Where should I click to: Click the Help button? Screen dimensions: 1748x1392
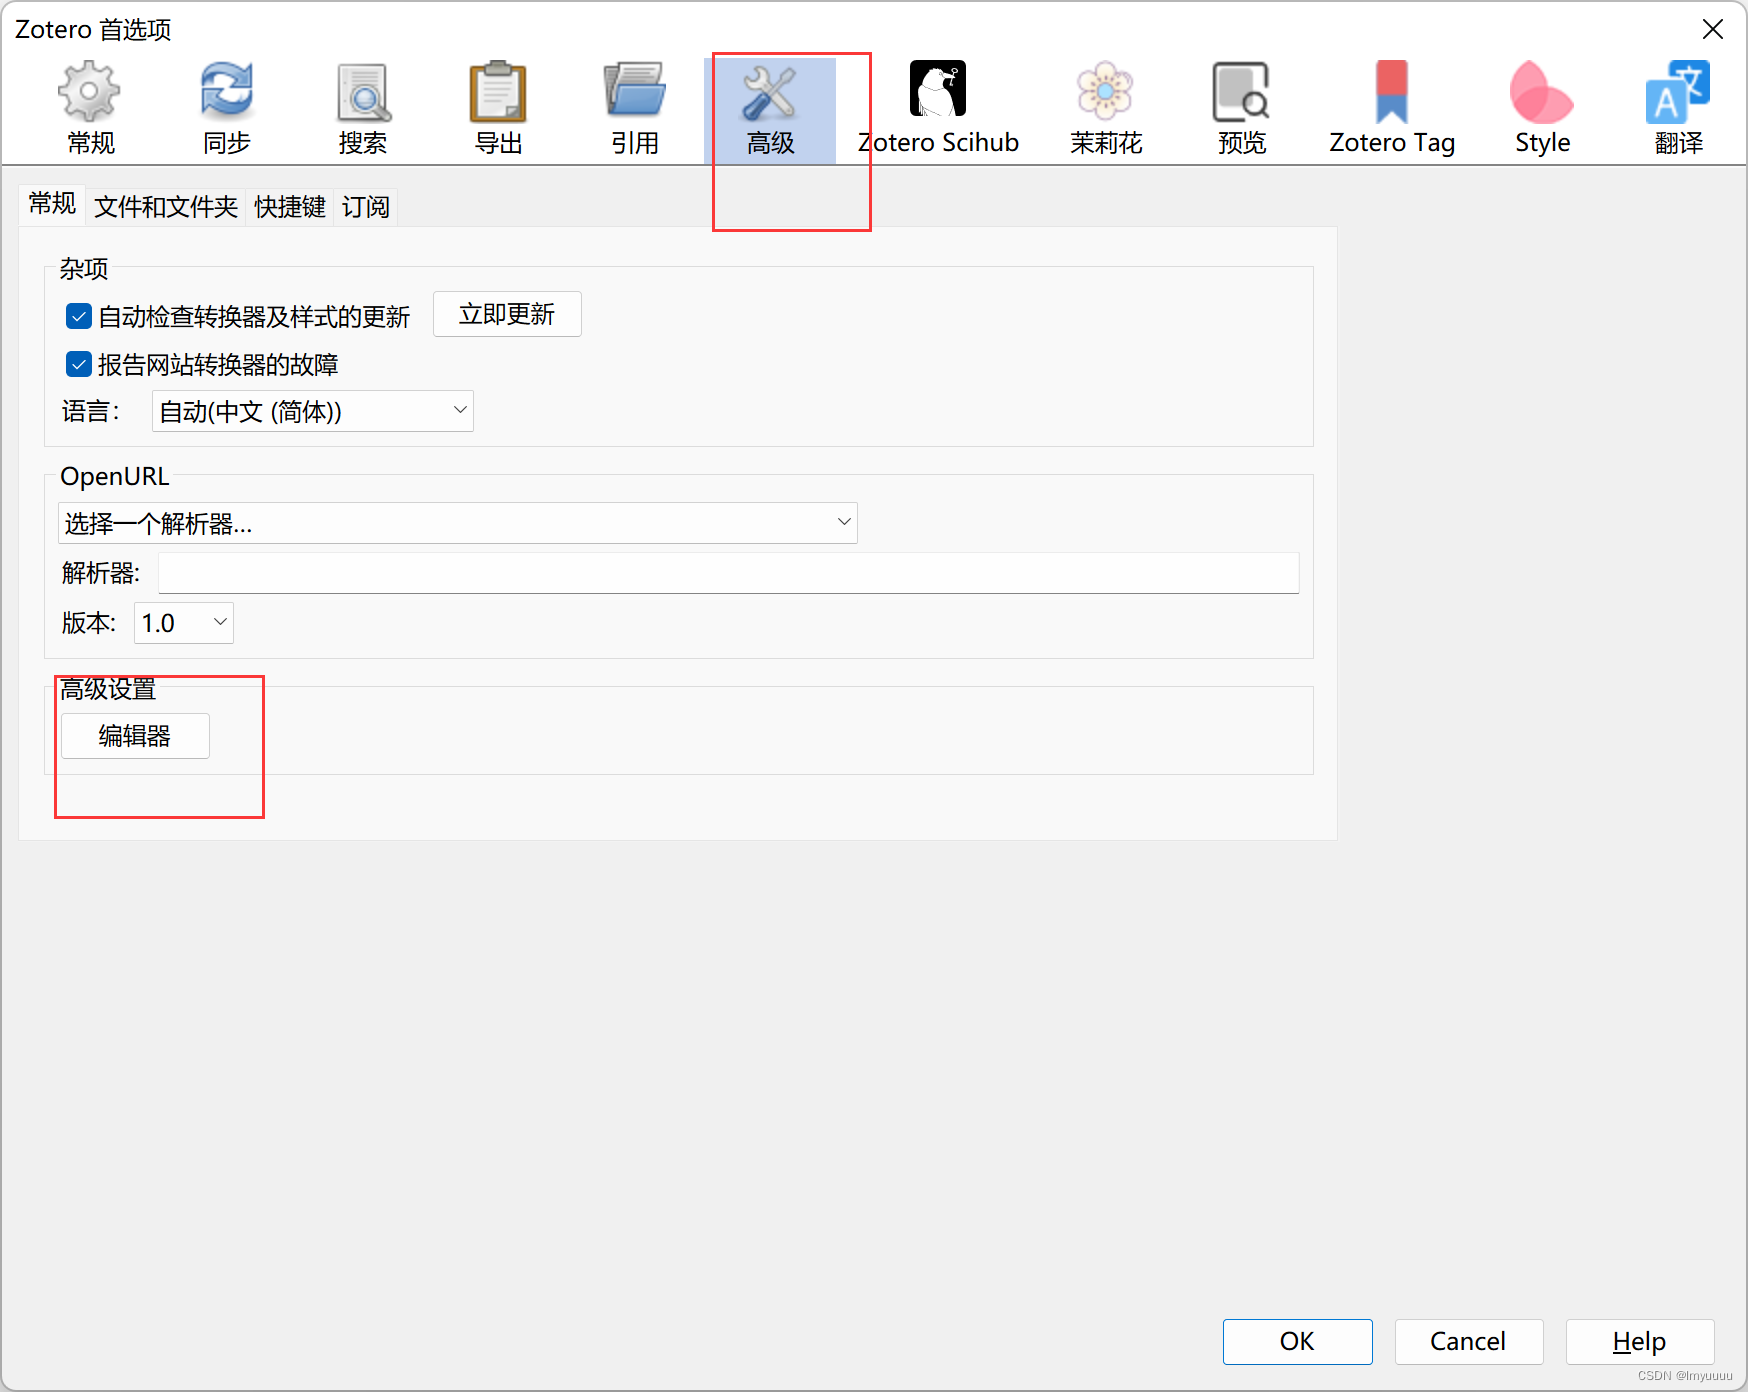click(x=1639, y=1341)
